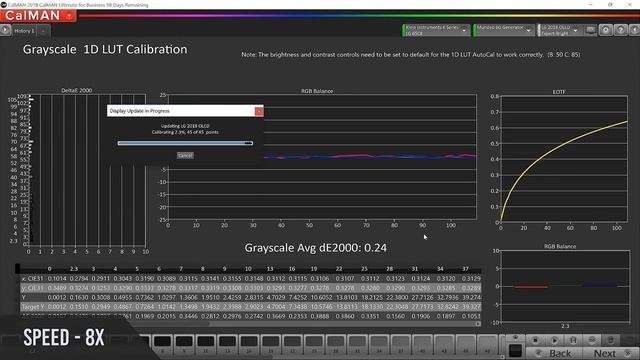Click the Grayscale 1D LUT Calibration title
Viewport: 640px width, 360px height.
105,49
